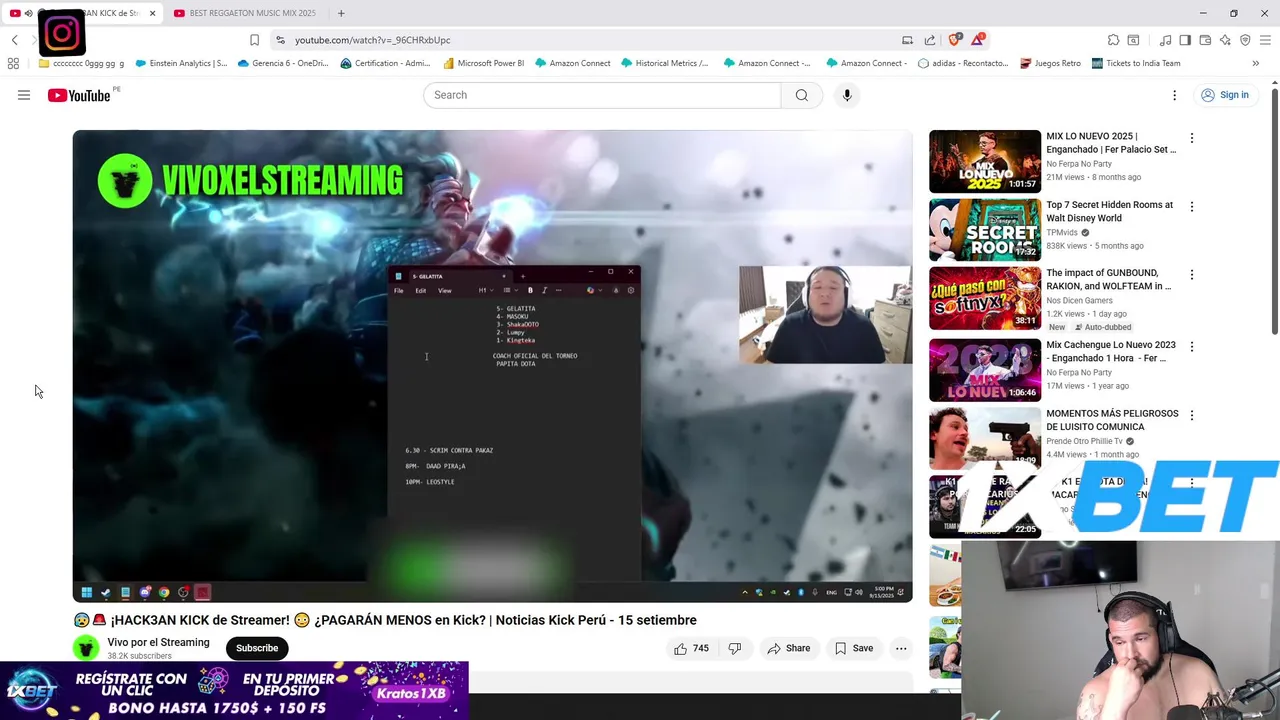
Task: Dislike the video with thumbs-down
Action: (x=735, y=648)
